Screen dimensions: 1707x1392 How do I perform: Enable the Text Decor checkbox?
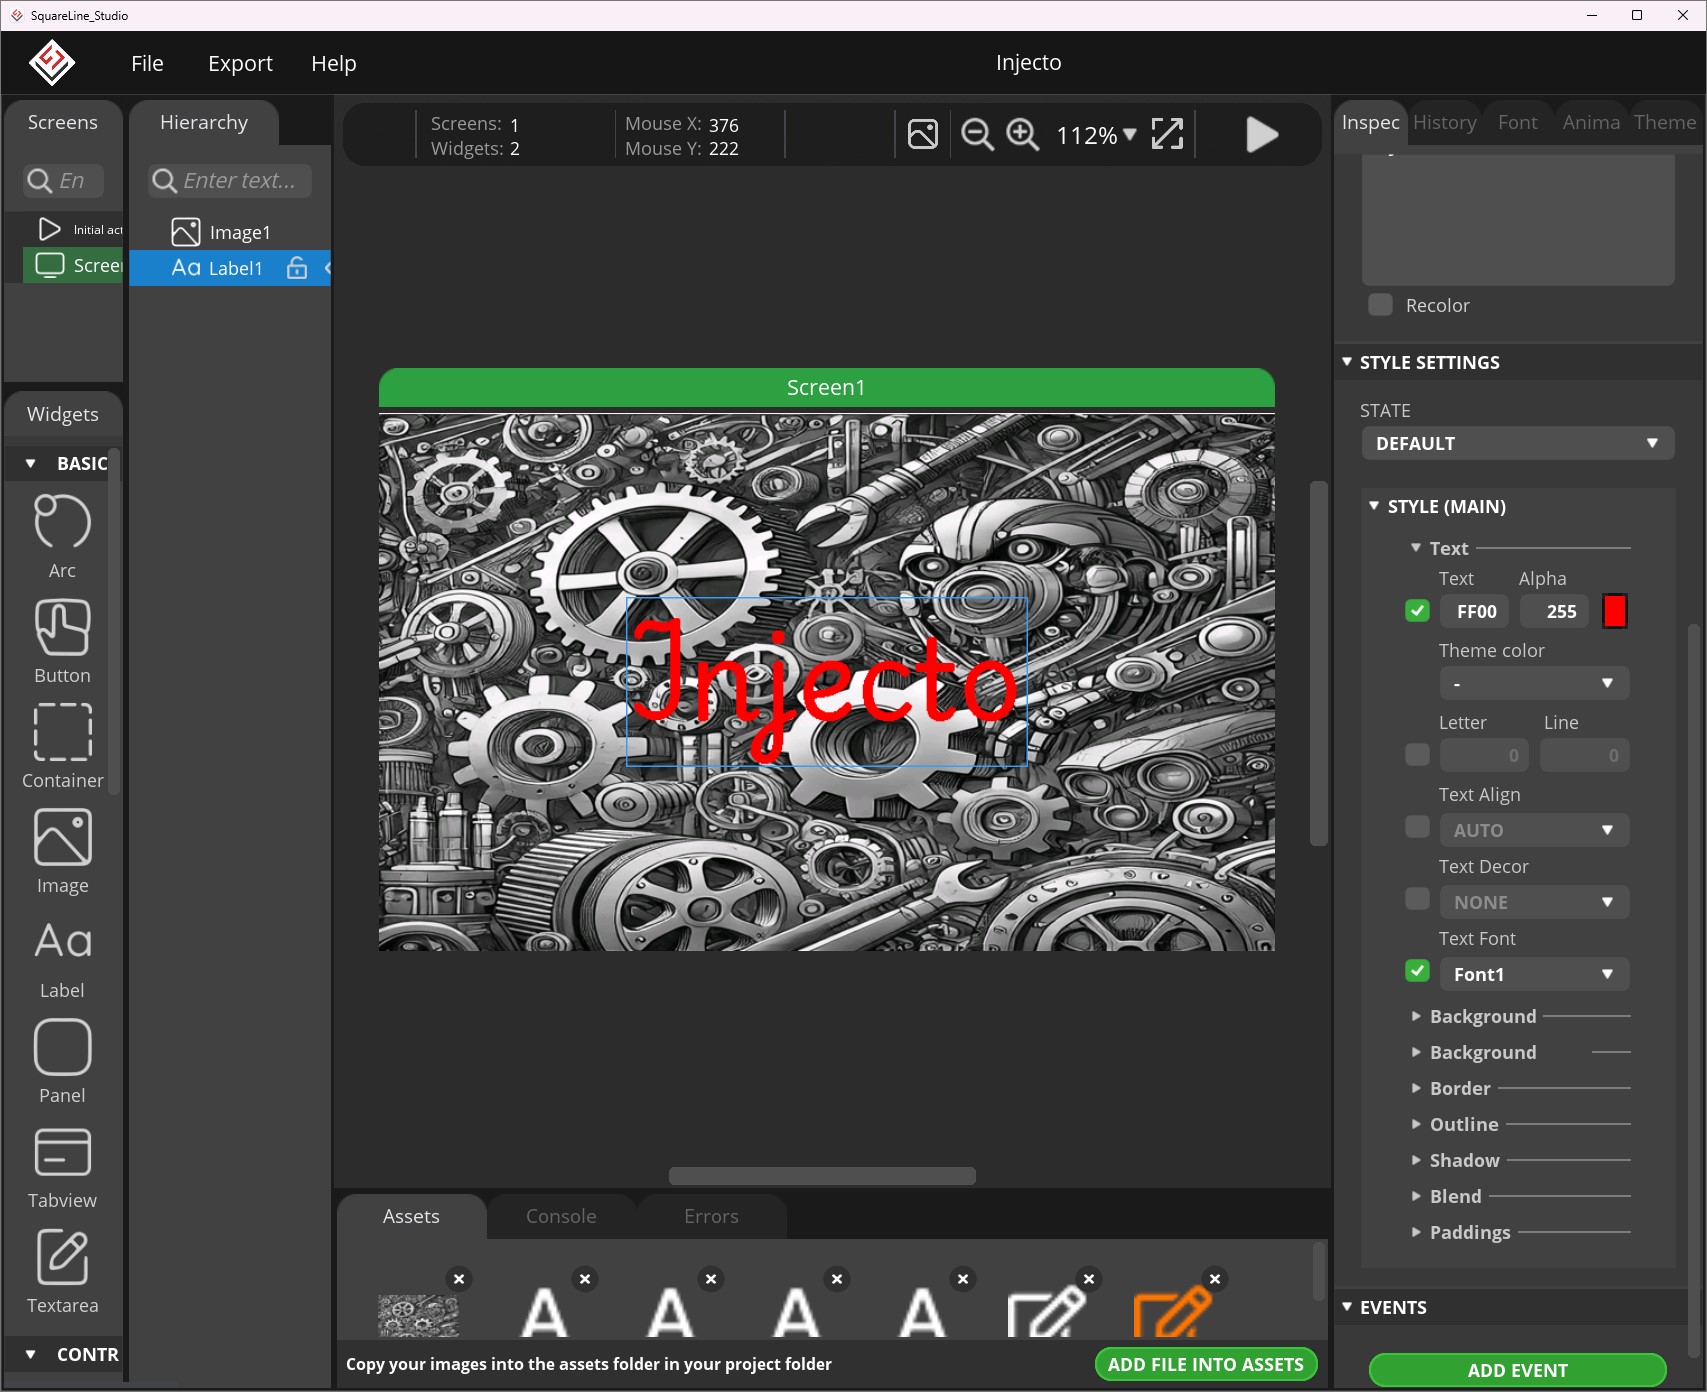point(1417,899)
